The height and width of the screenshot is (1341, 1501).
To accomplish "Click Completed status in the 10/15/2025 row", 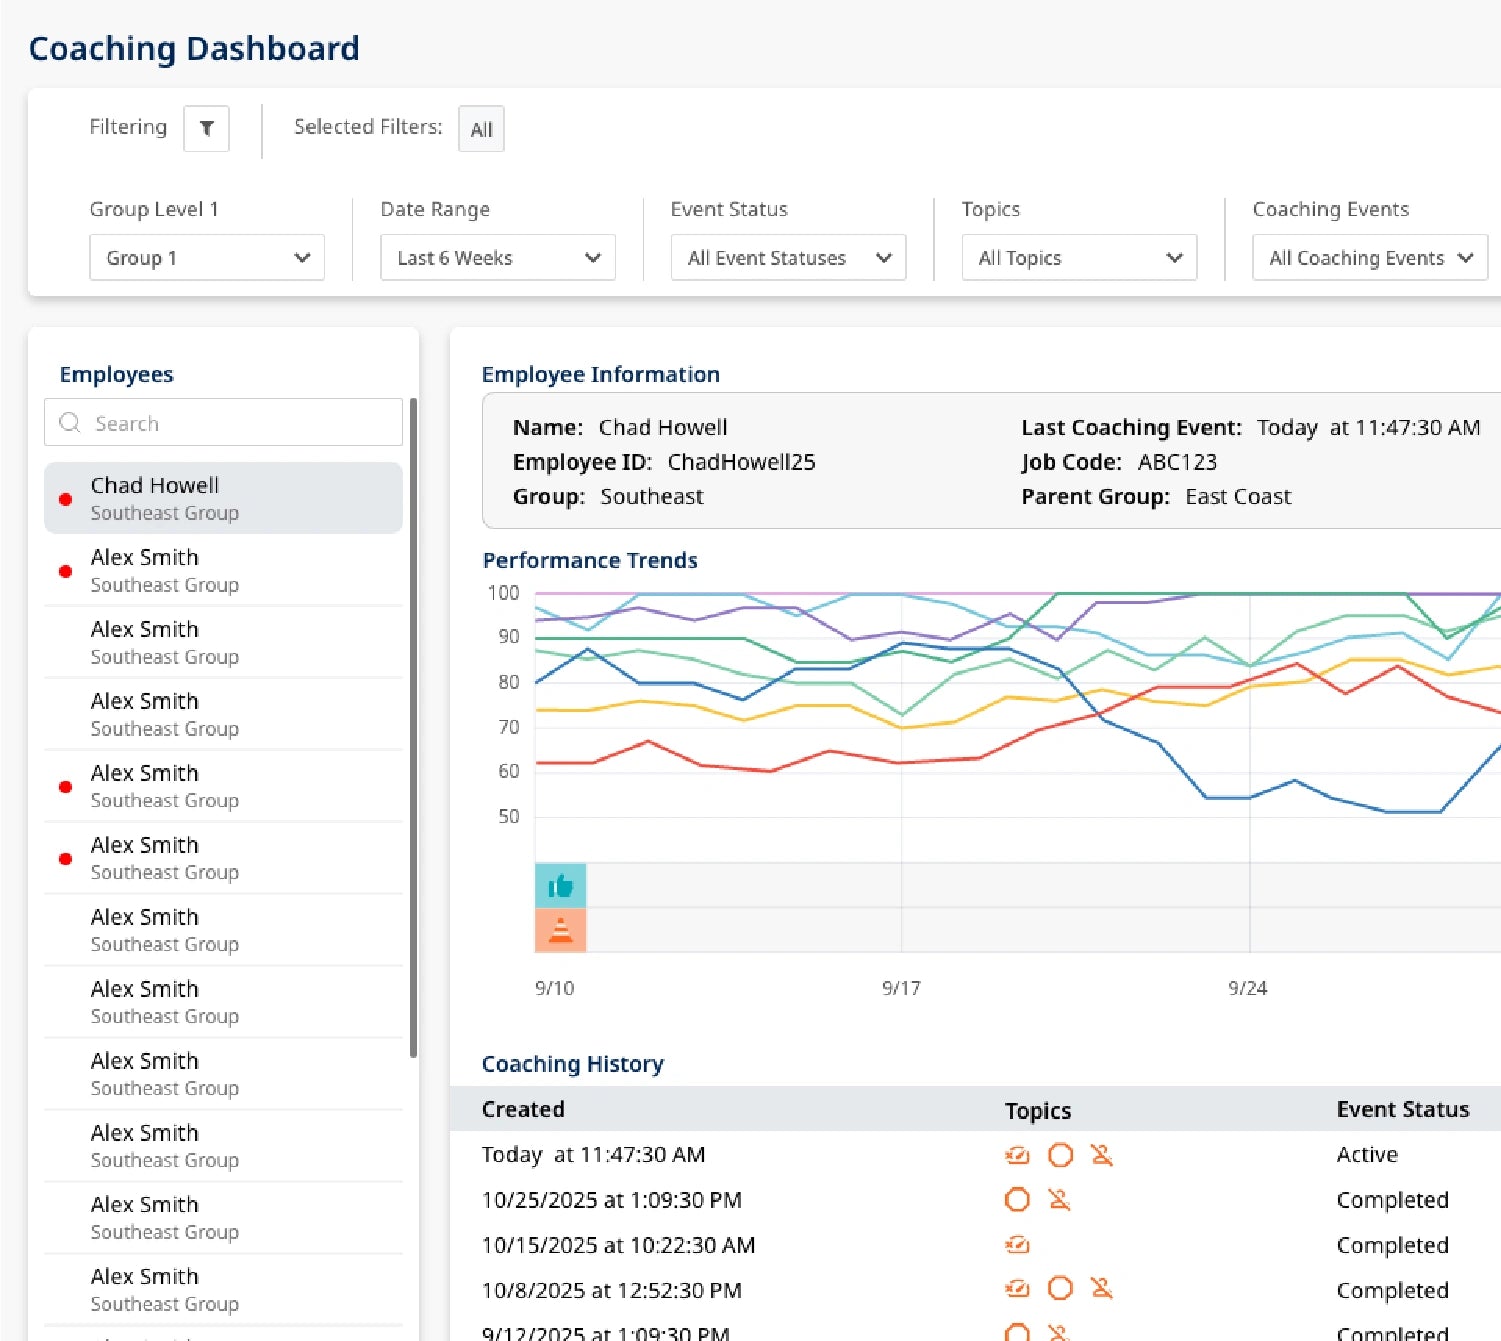I will [1392, 1245].
